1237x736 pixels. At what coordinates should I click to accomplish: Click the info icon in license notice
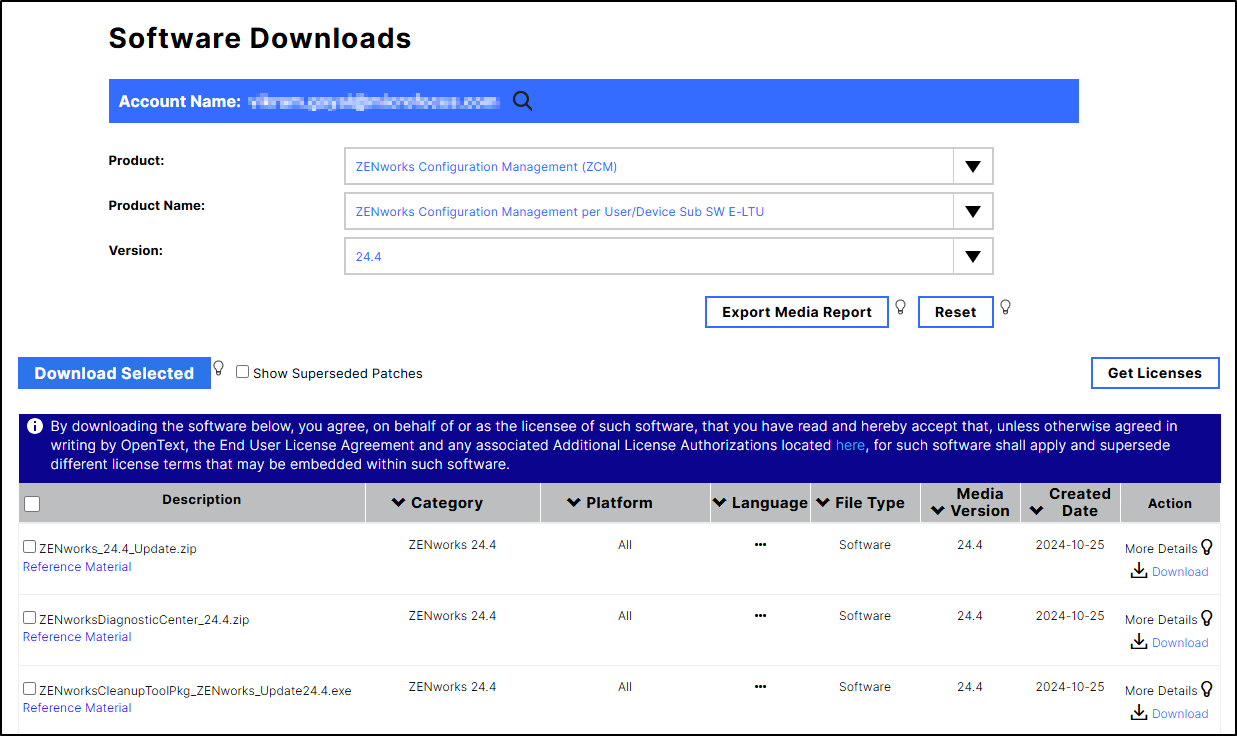tap(34, 427)
